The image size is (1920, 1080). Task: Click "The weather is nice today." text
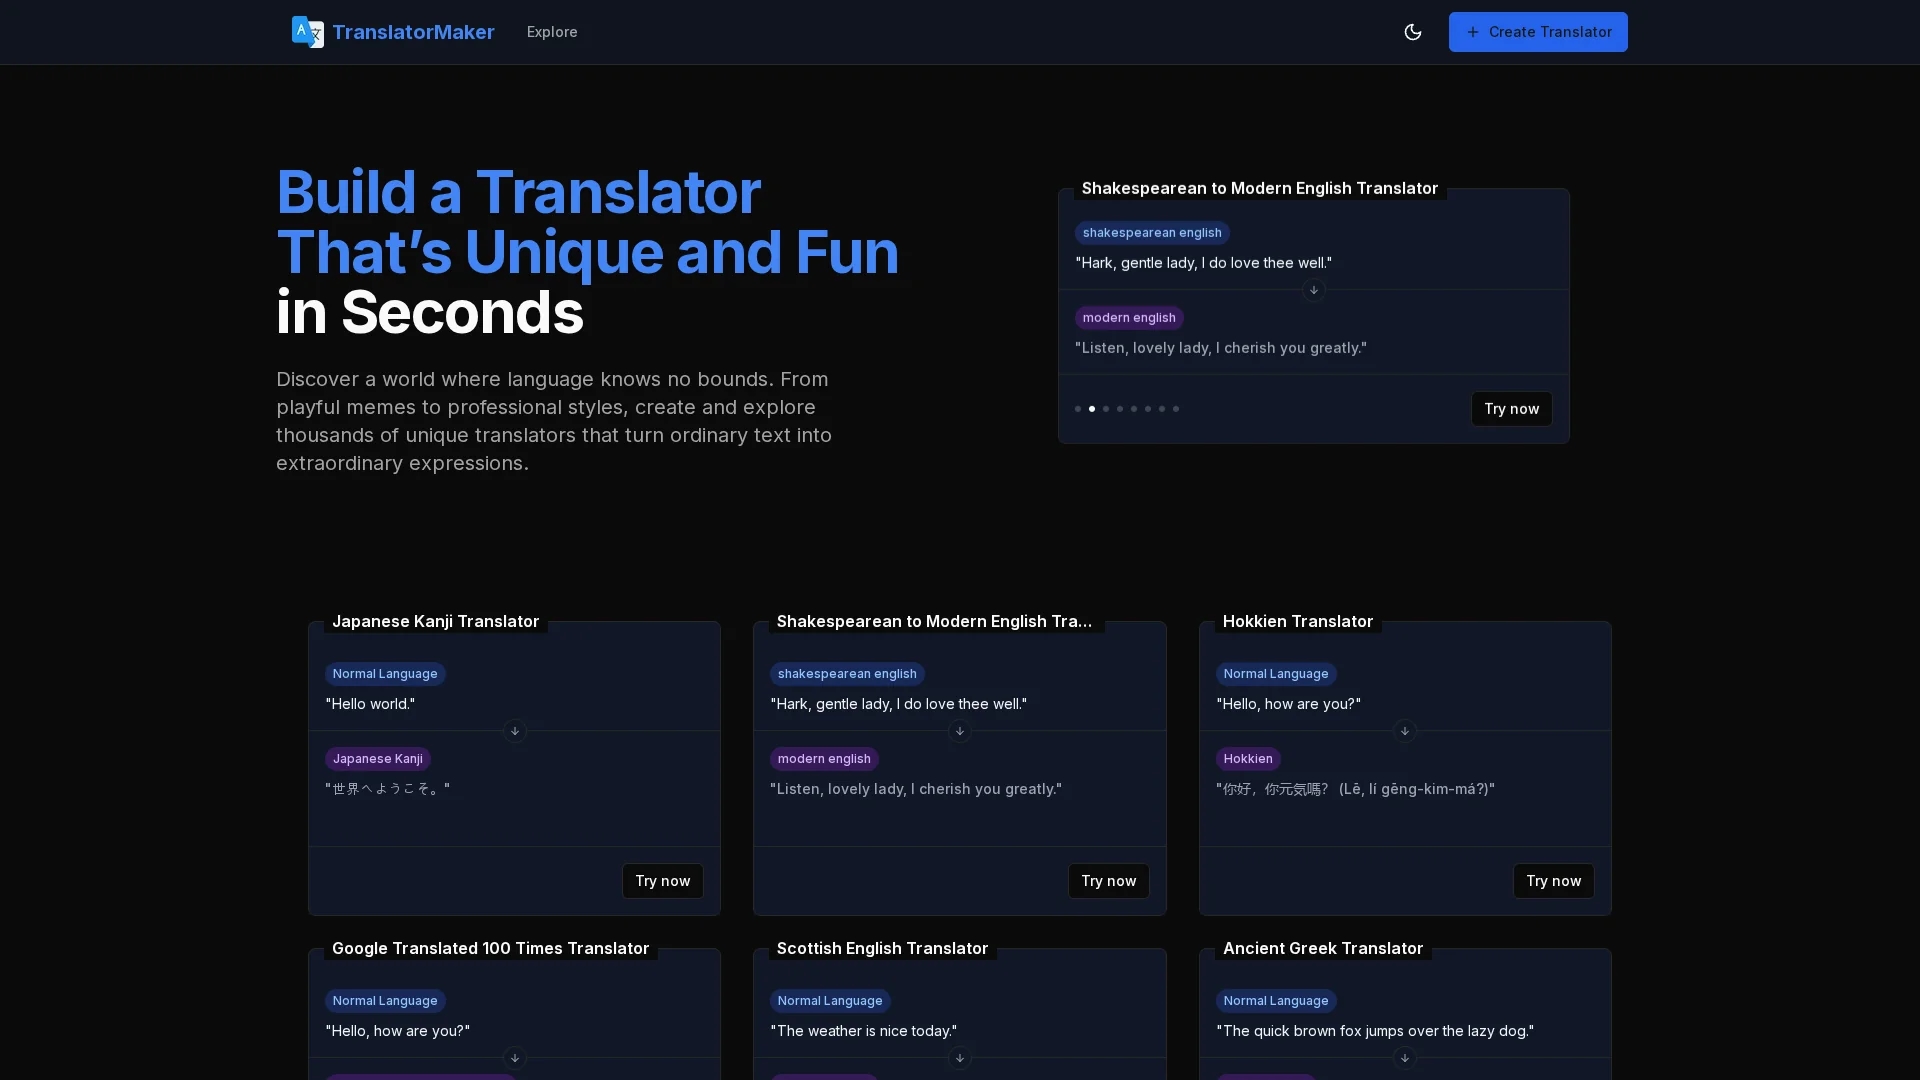[x=863, y=1031]
